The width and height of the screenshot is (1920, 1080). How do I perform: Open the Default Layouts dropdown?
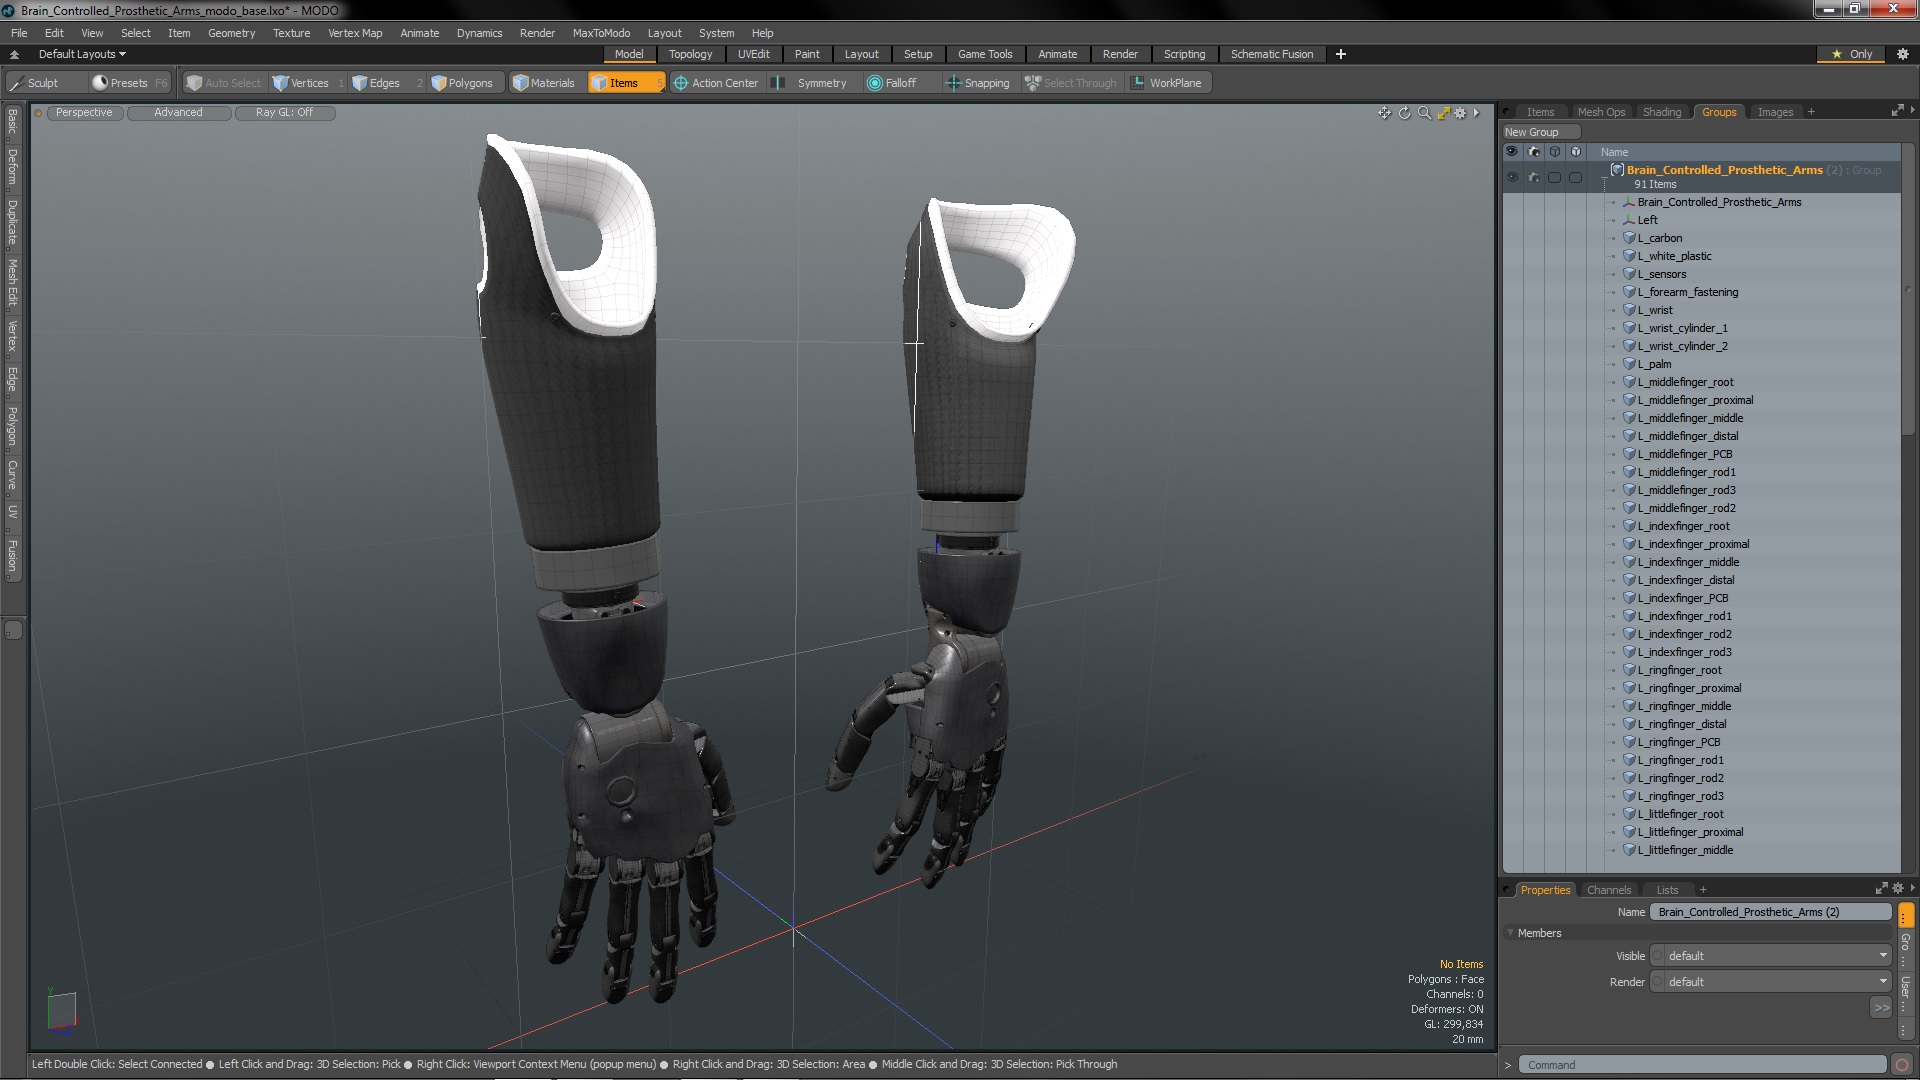coord(82,54)
